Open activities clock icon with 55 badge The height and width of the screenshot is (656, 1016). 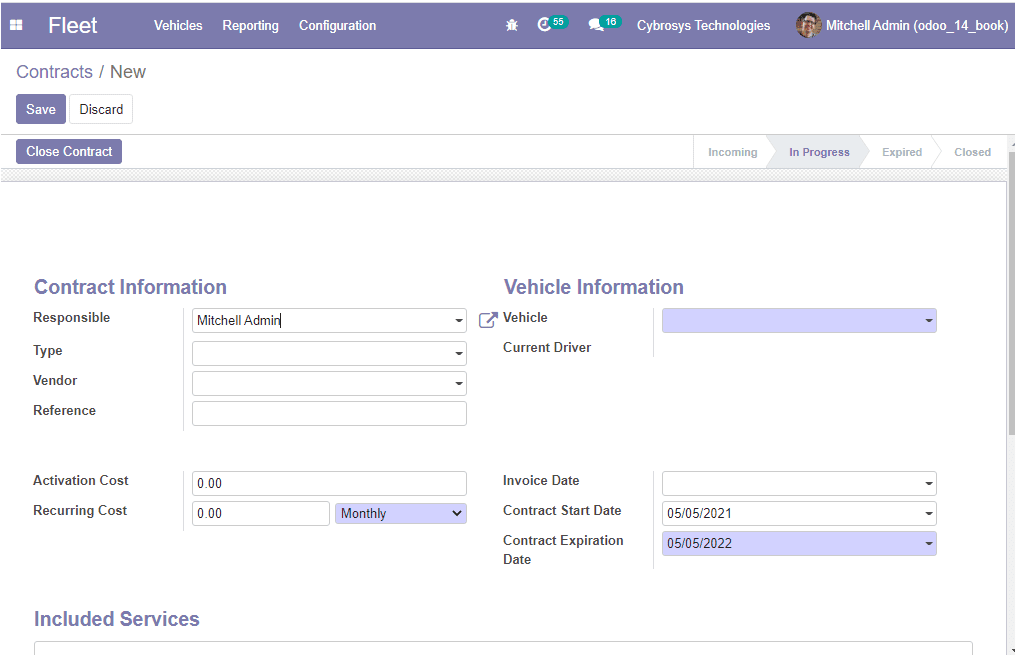(552, 25)
